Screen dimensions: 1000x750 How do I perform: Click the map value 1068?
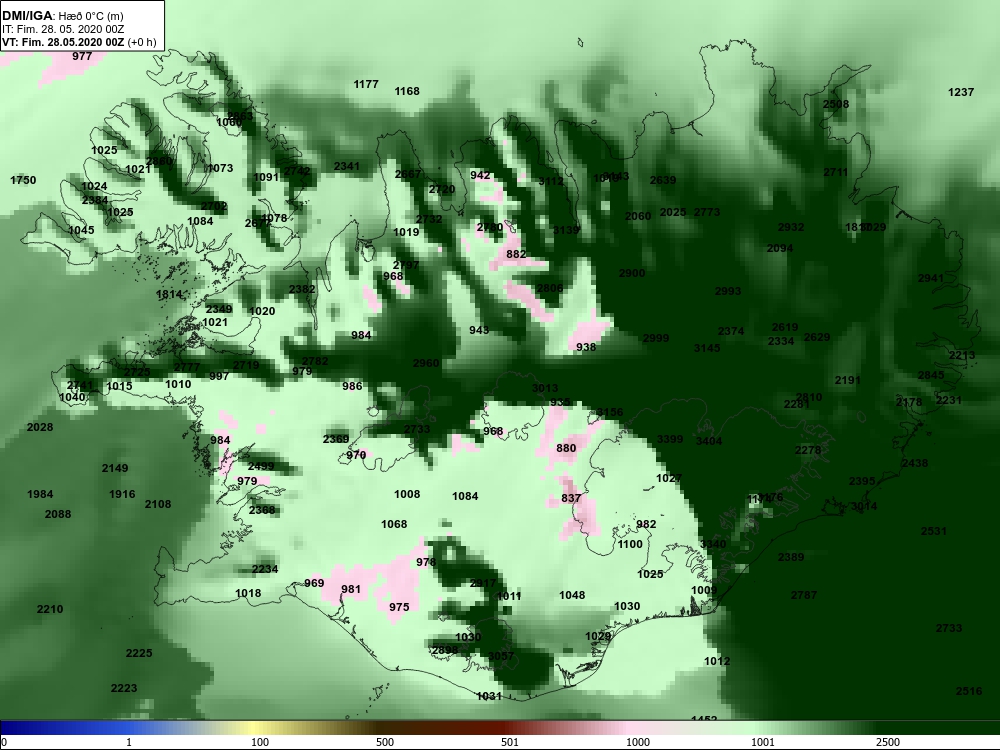tap(394, 524)
